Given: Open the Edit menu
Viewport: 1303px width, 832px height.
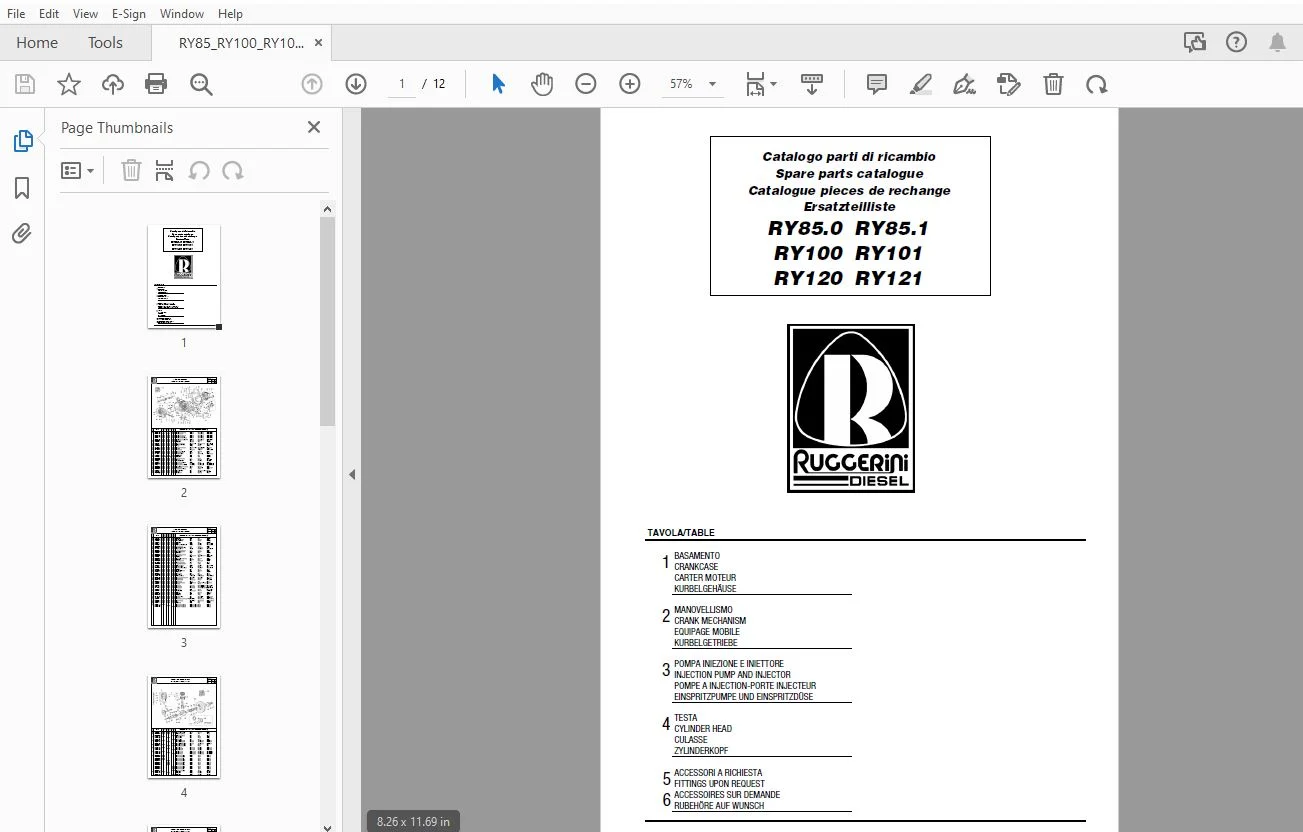Looking at the screenshot, I should click(x=49, y=14).
